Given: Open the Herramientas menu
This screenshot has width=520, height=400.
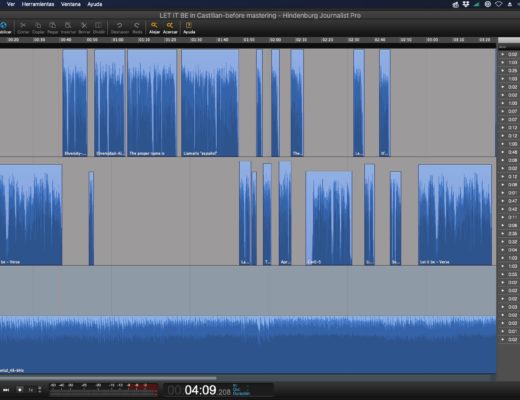Looking at the screenshot, I should [x=38, y=4].
